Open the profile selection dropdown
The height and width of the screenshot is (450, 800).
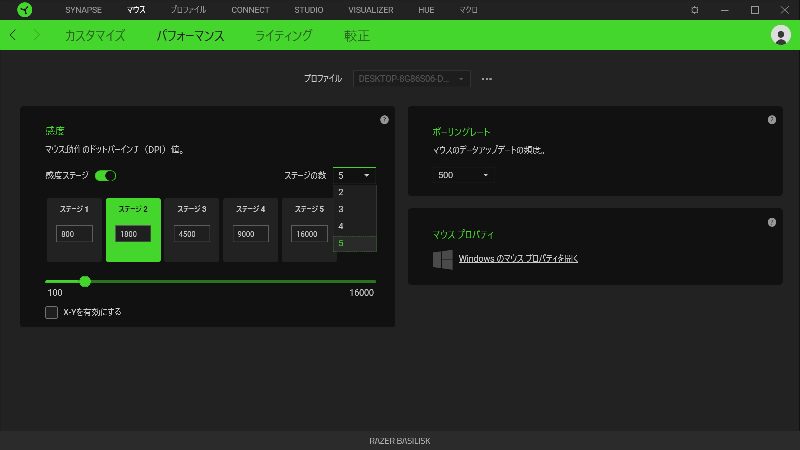[411, 78]
